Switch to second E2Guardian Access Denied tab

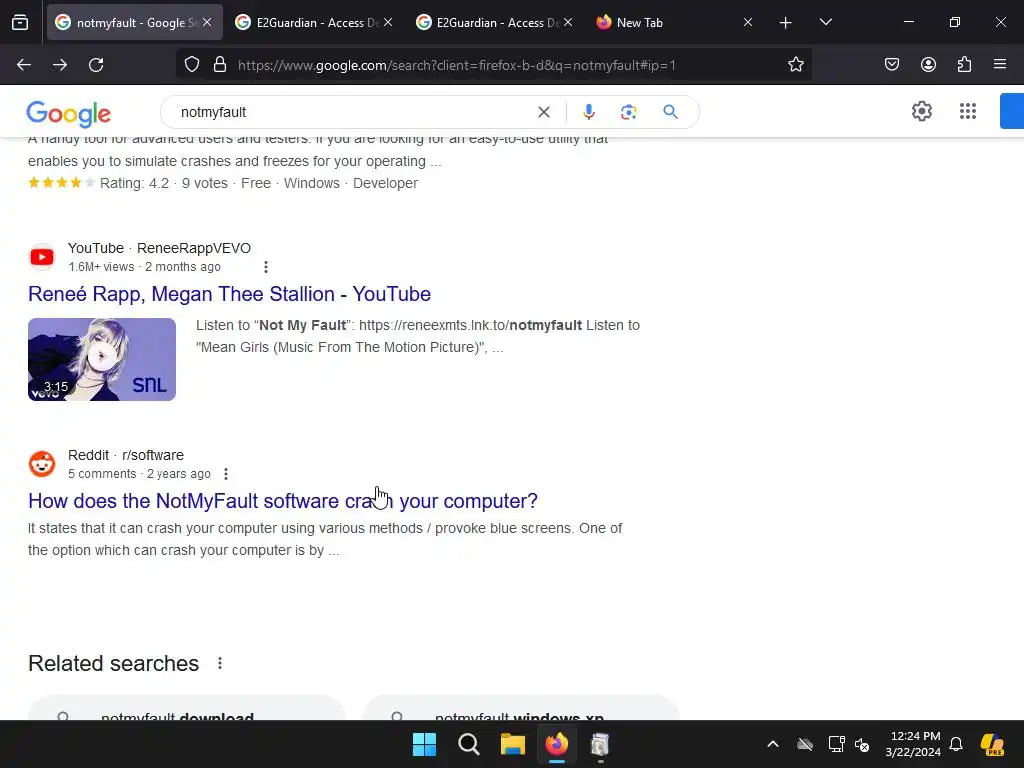click(x=495, y=22)
